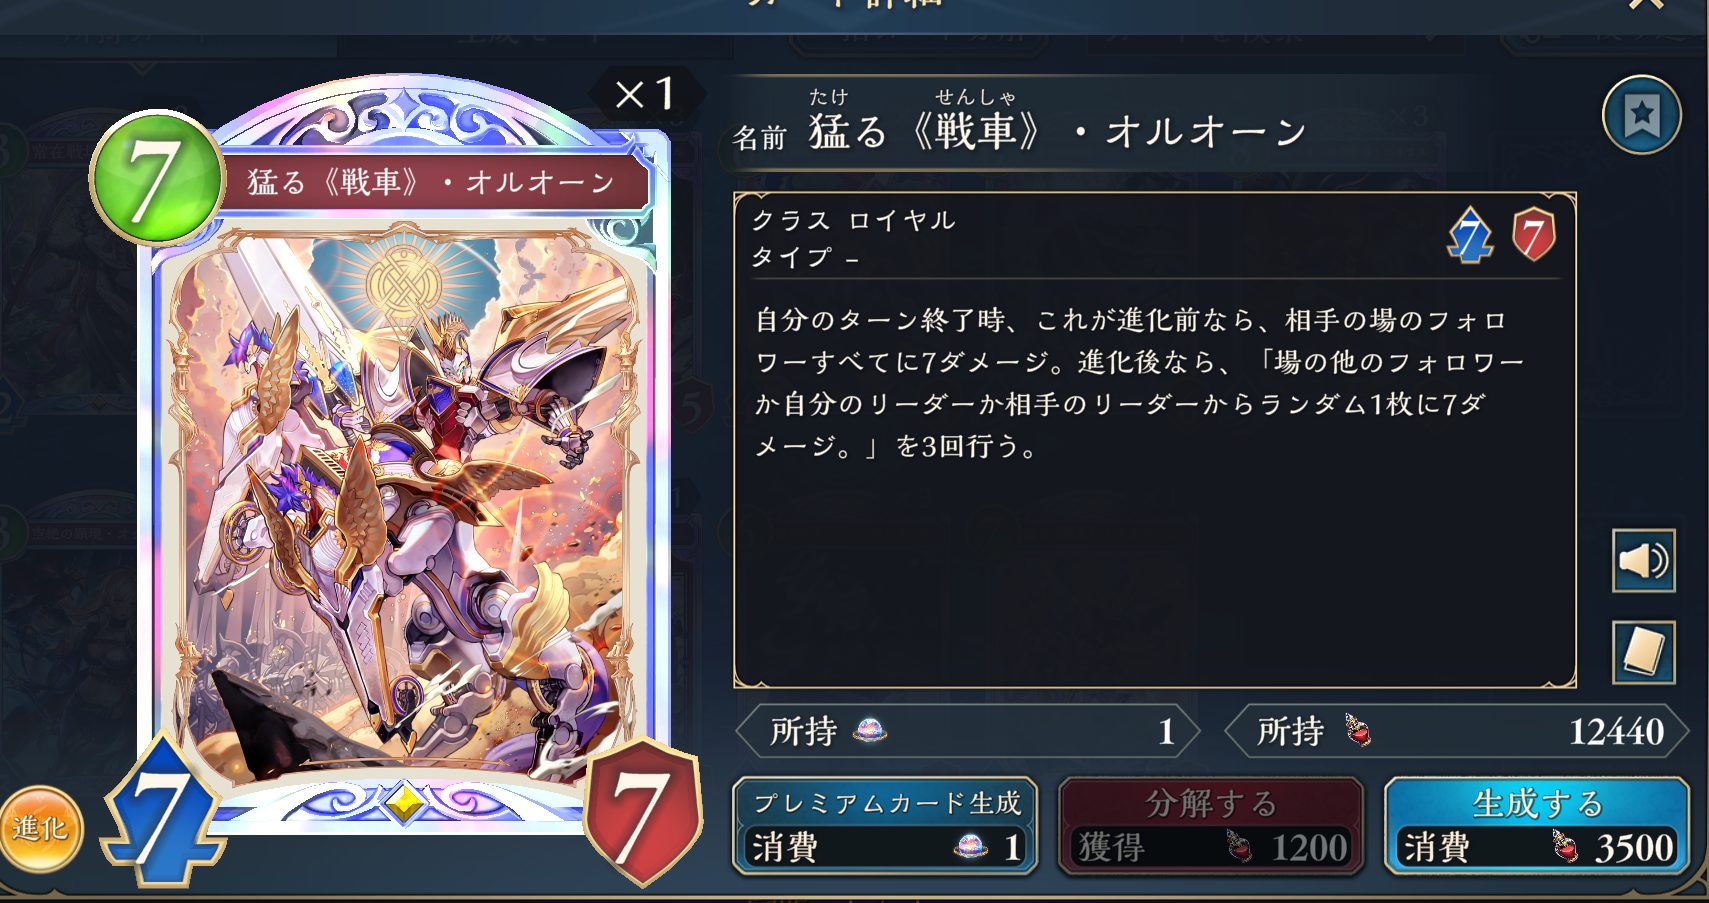
Task: Click プレミアムカード生成 premium create button
Action: point(886,827)
